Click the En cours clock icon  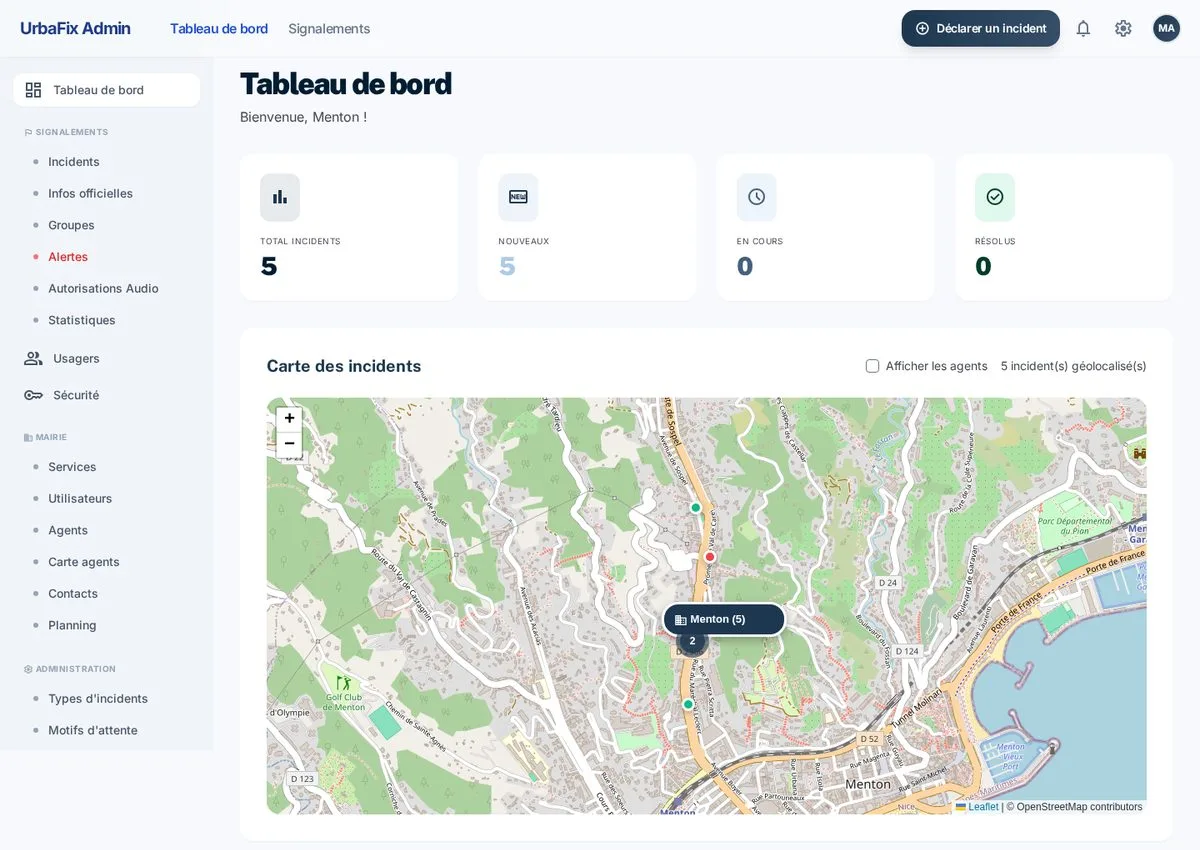pos(757,197)
